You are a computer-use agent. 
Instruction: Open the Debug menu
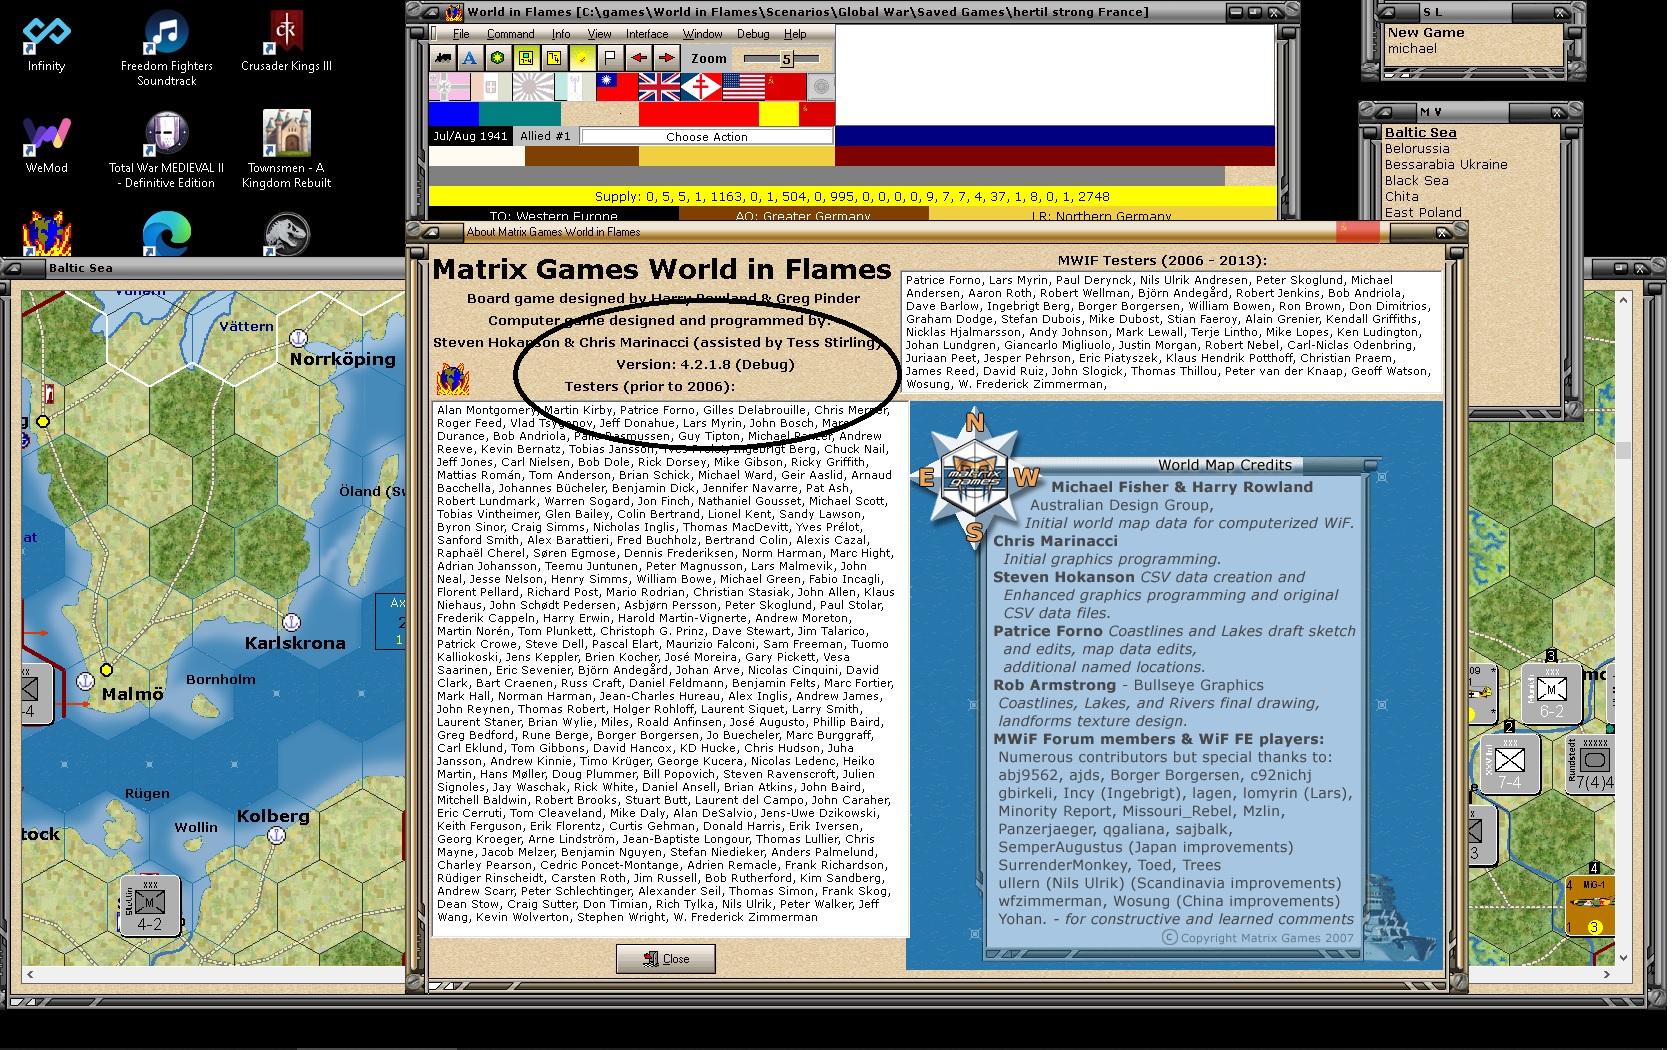coord(753,34)
